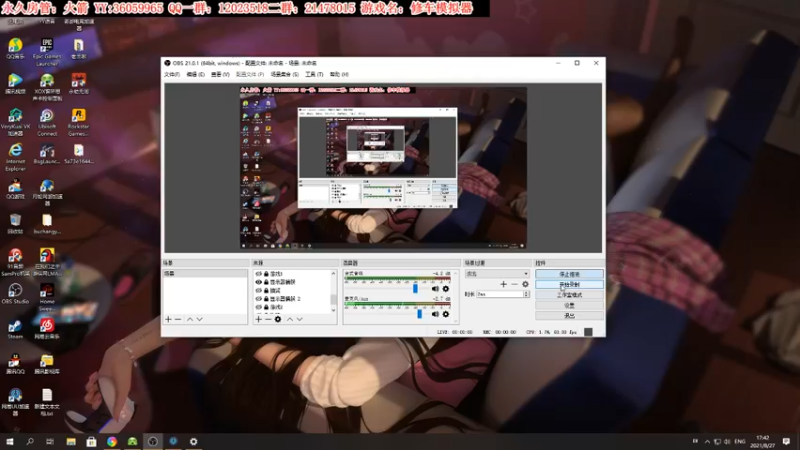
Task: Click the desktop audio volume slider handle
Action: (415, 289)
